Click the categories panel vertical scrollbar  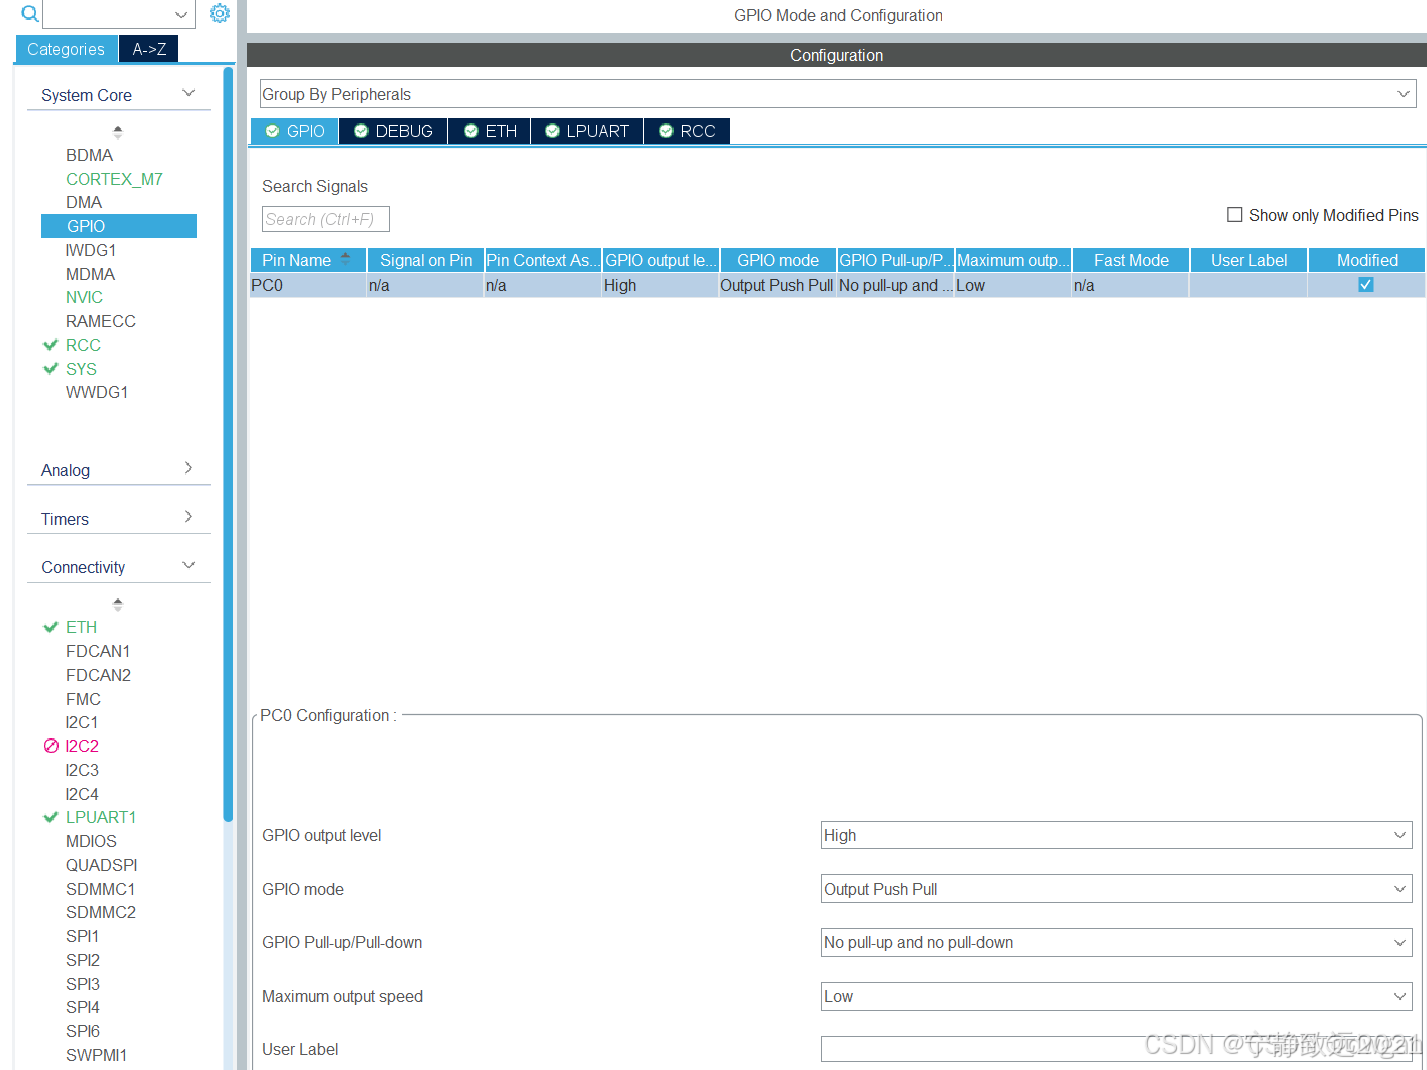click(228, 444)
